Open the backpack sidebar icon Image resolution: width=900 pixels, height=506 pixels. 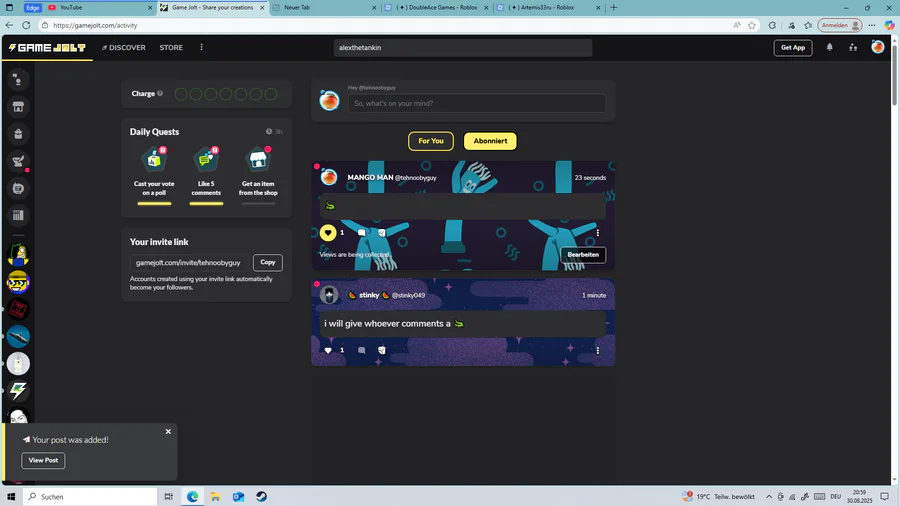tap(18, 134)
